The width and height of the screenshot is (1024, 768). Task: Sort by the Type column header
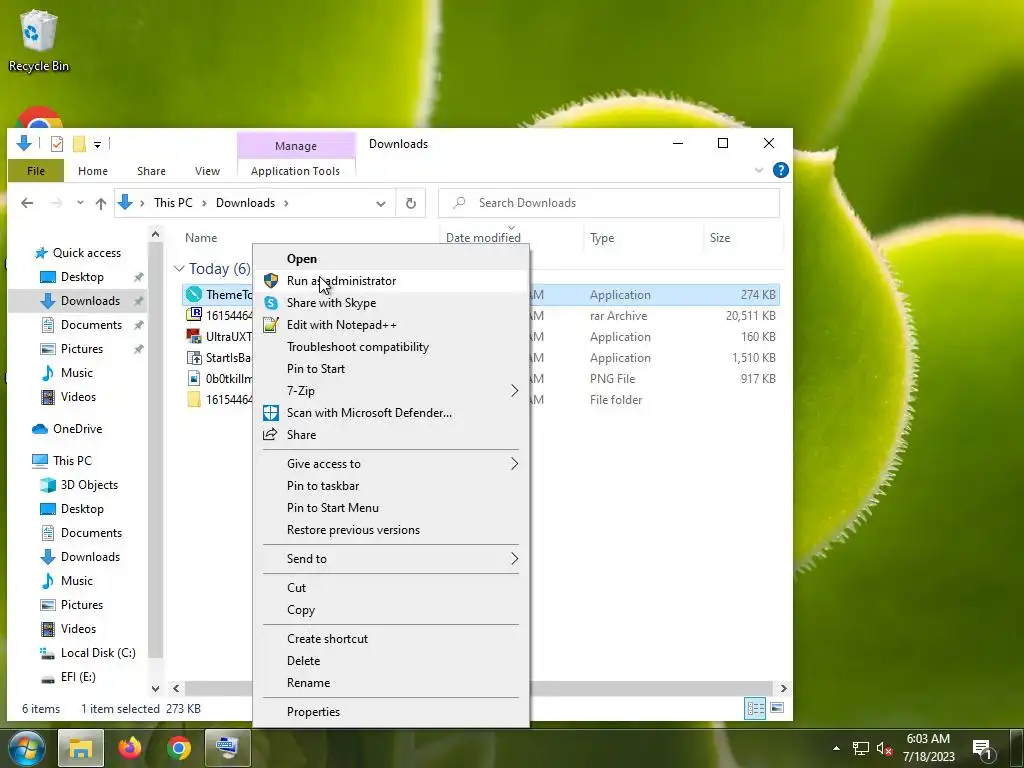tap(602, 238)
